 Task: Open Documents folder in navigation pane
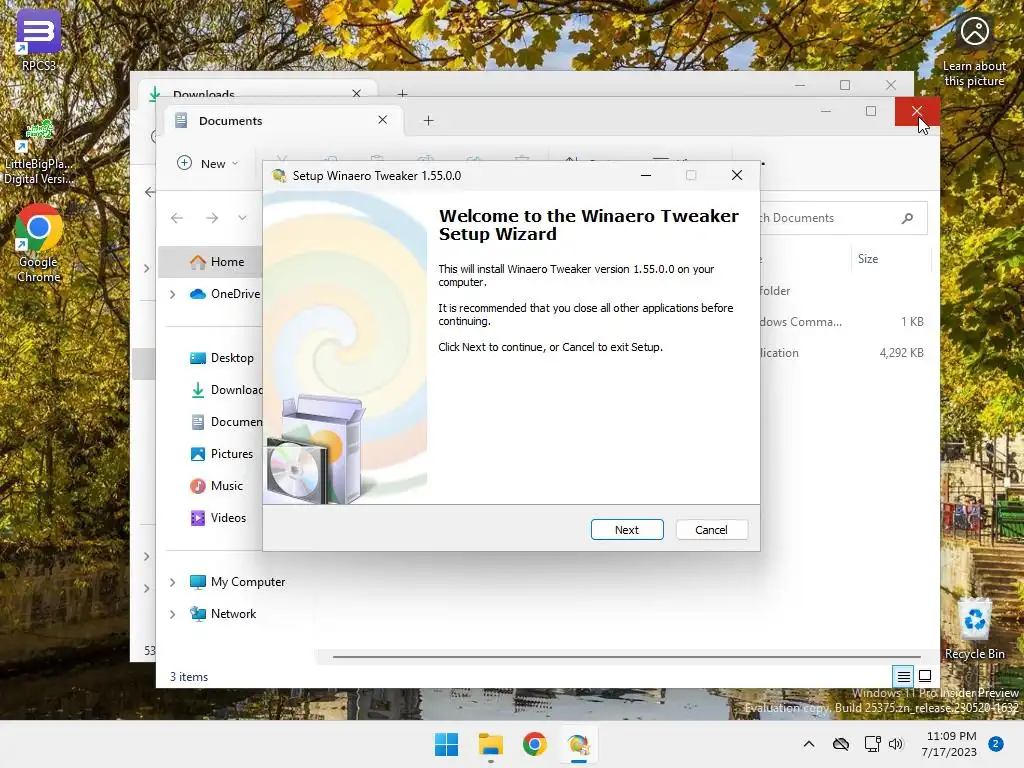tap(226, 422)
